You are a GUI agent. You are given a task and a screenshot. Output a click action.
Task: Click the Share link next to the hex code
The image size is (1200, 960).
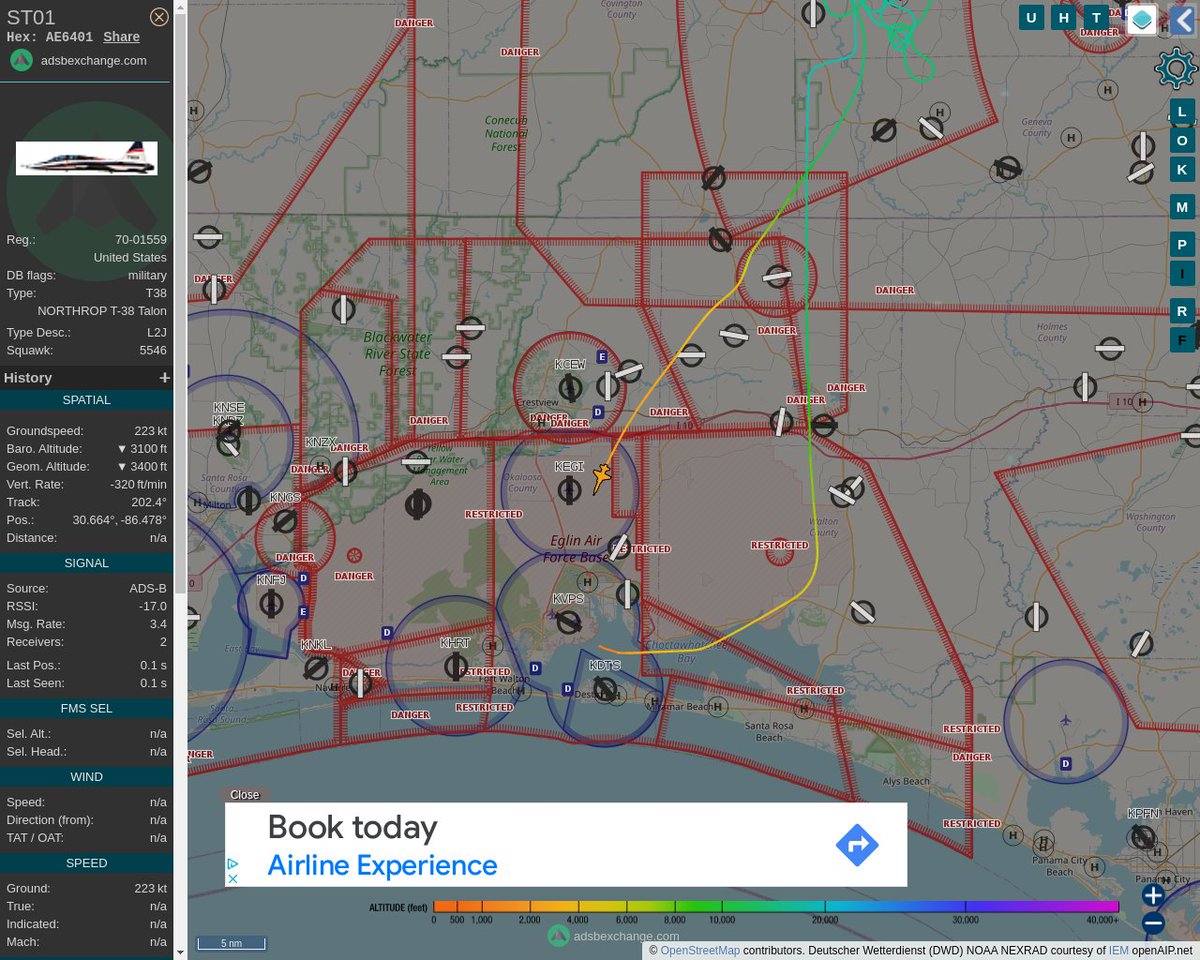click(x=121, y=37)
